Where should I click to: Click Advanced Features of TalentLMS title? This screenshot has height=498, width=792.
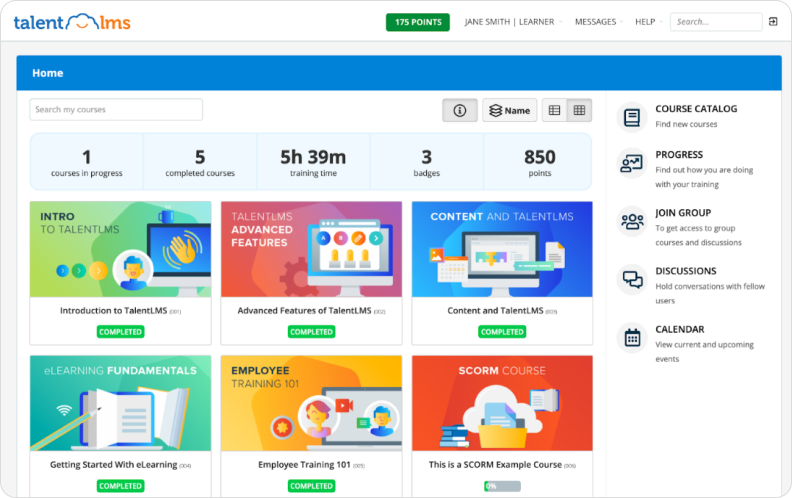(x=305, y=311)
